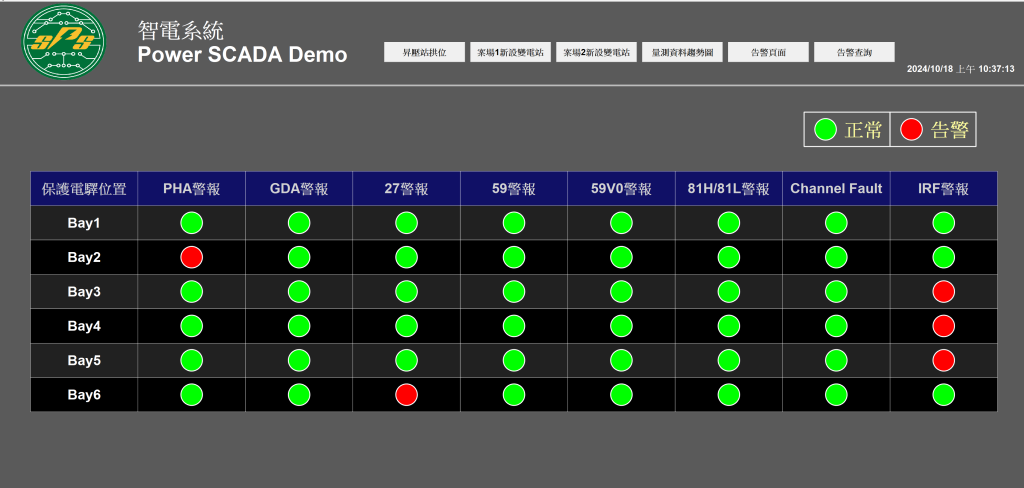Click Bay3 PHA status indicator
1024x488 pixels.
pos(191,291)
